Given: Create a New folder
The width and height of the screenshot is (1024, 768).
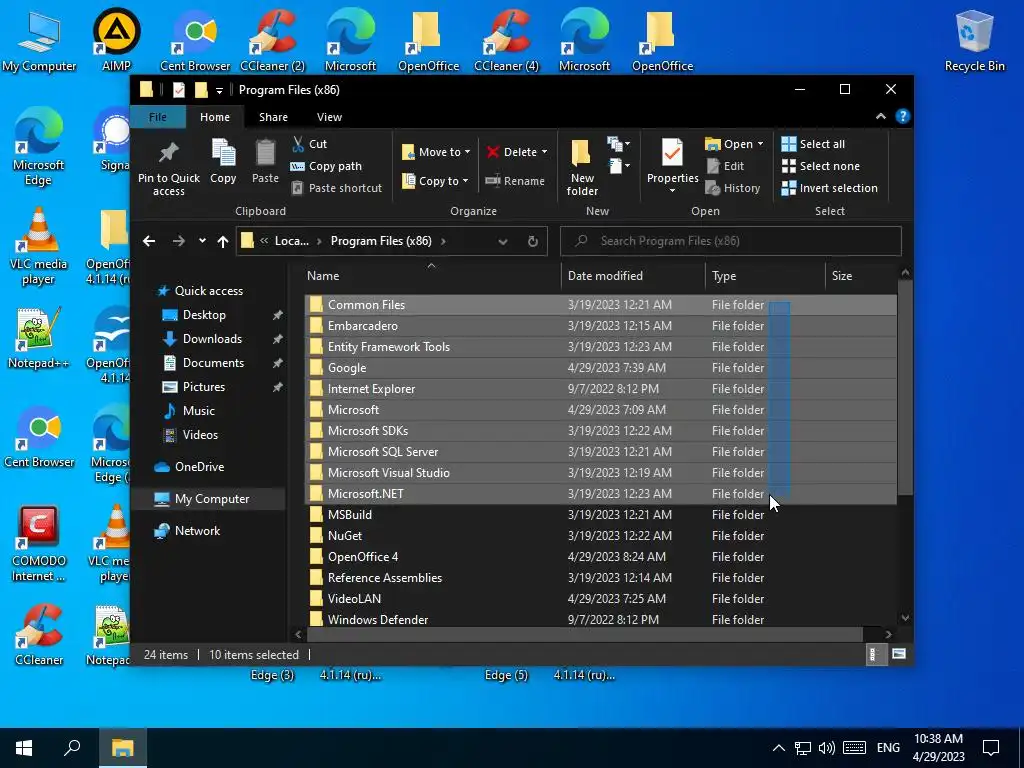Looking at the screenshot, I should pyautogui.click(x=581, y=167).
